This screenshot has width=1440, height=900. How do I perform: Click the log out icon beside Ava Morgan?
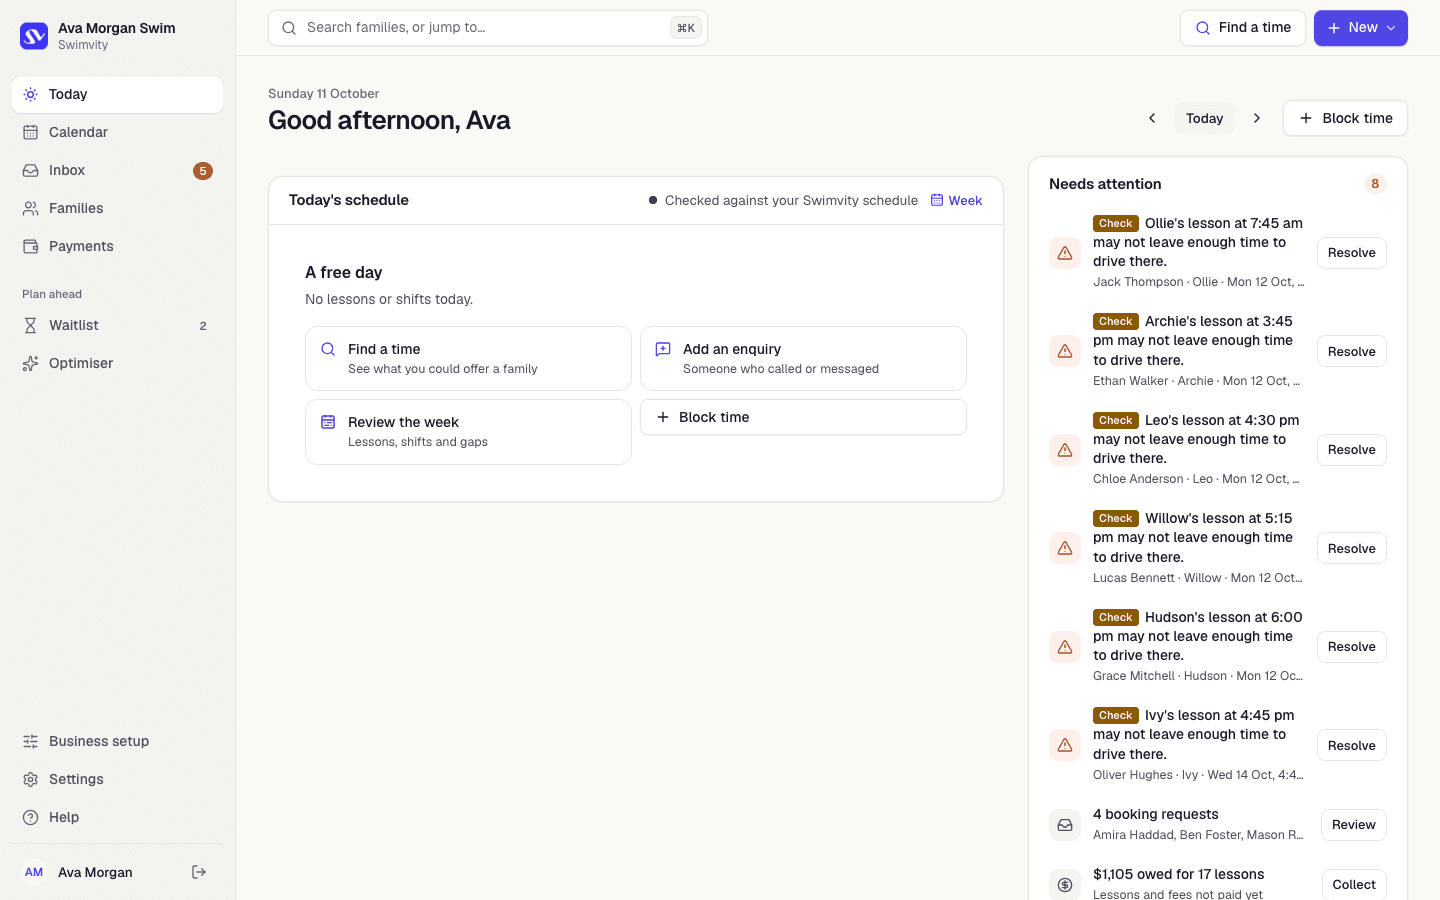coord(199,872)
